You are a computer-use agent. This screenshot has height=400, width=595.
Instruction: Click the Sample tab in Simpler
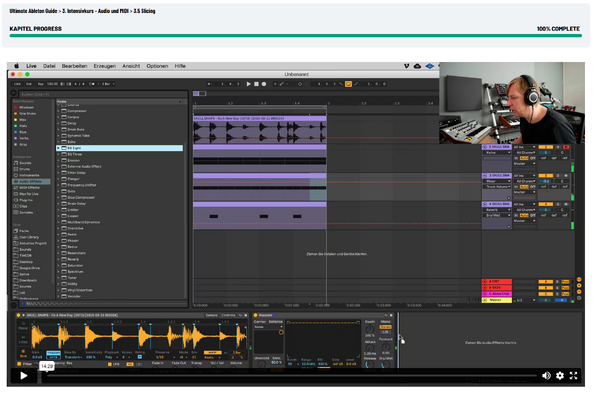(211, 315)
